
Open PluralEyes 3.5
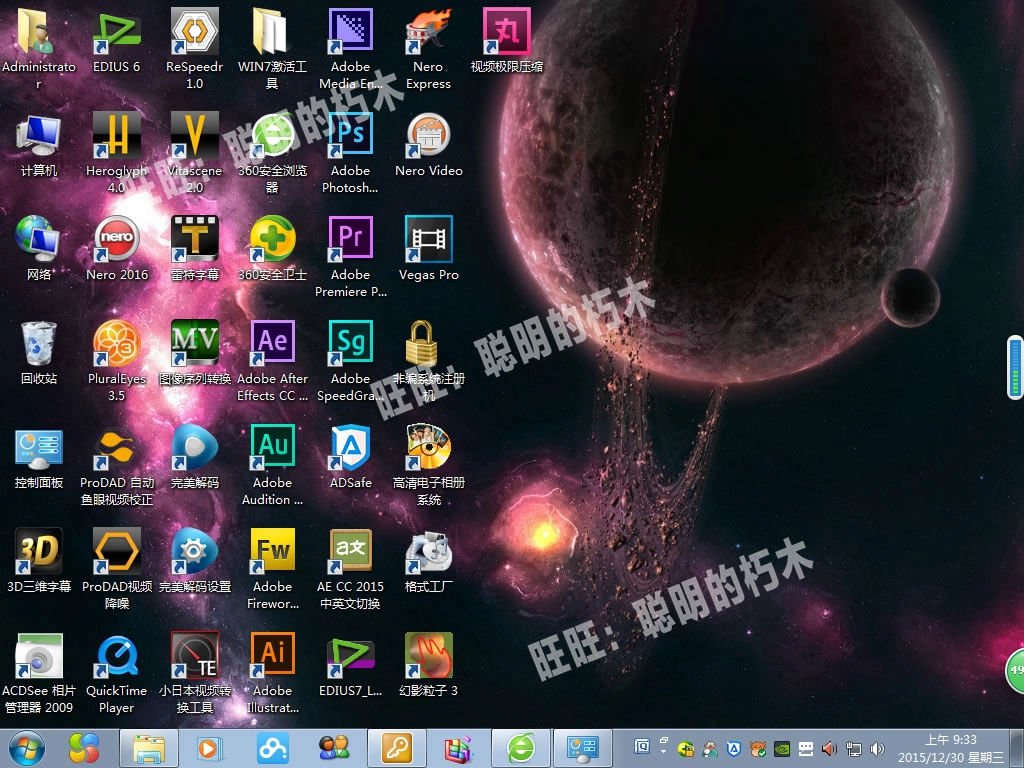116,343
